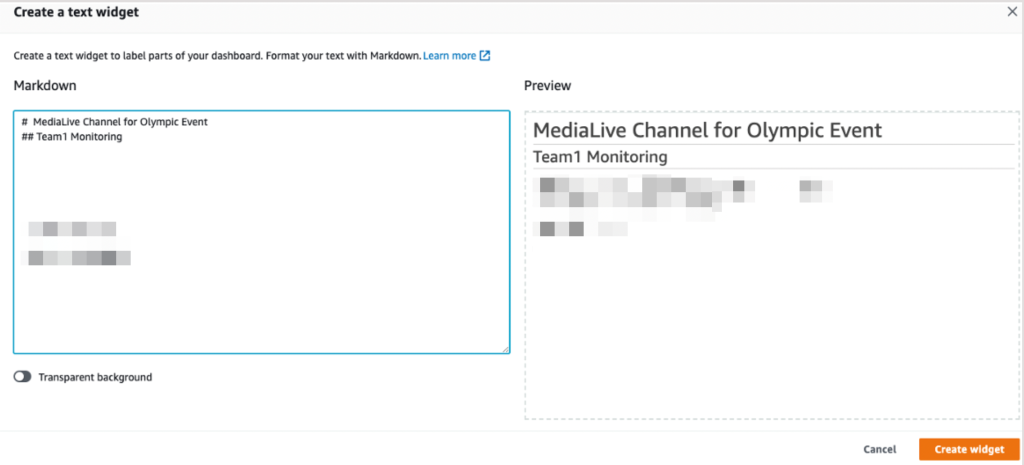Click the preview heading 'MediaLive Channel for Olympic Event'
The width and height of the screenshot is (1024, 465).
(x=707, y=130)
